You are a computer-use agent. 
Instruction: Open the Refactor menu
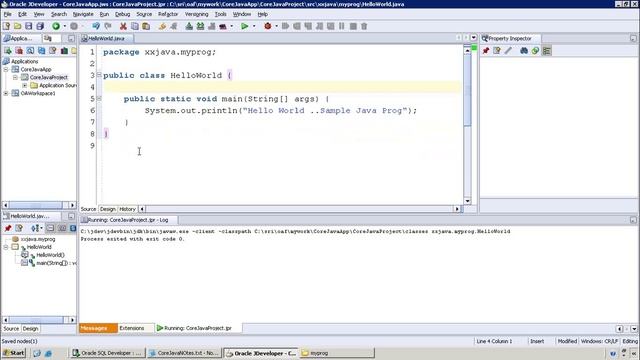168,14
